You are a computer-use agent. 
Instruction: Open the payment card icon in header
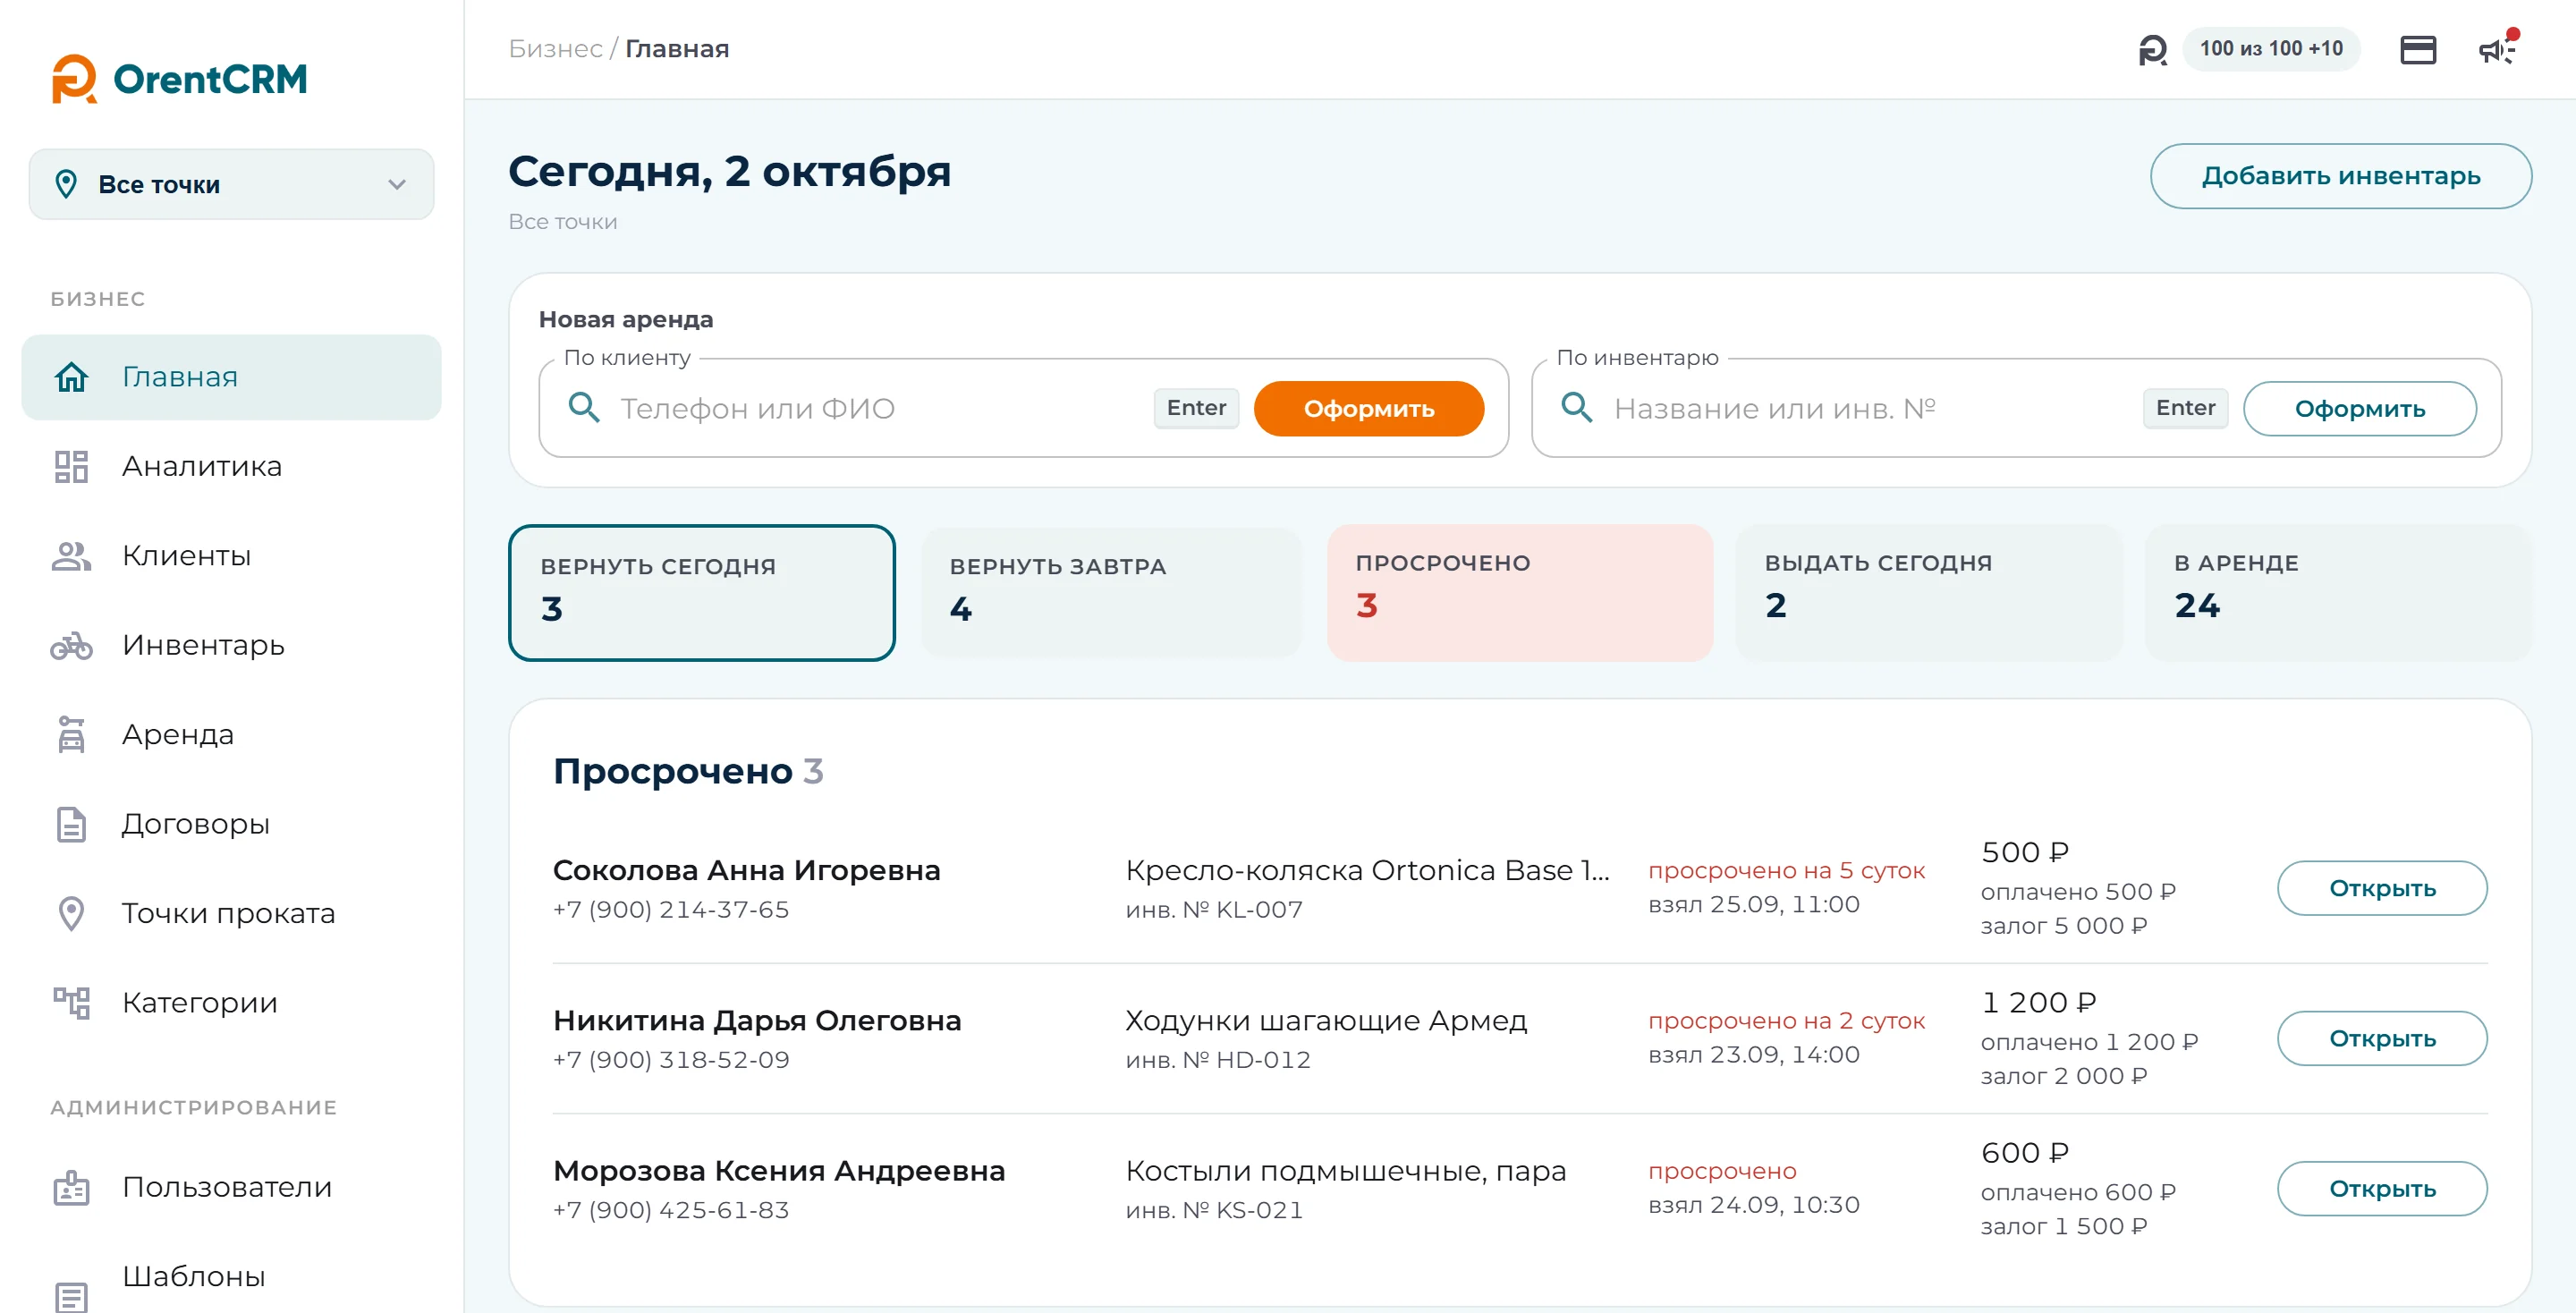click(x=2417, y=49)
